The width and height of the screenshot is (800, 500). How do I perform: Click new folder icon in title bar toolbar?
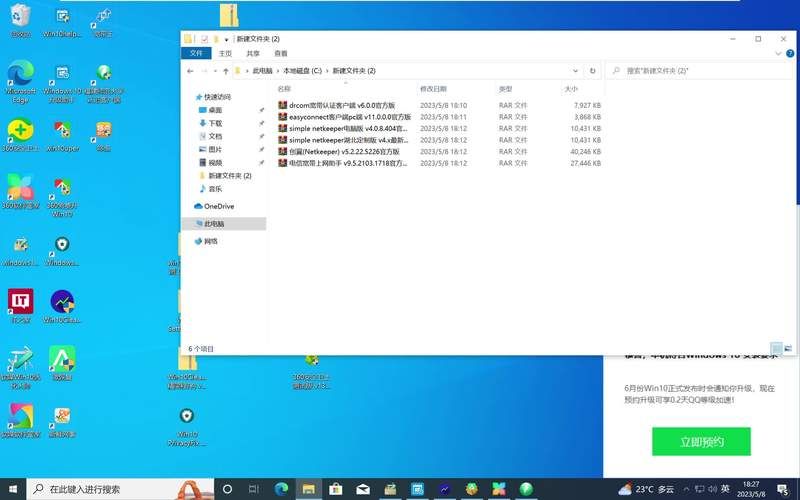click(x=216, y=39)
